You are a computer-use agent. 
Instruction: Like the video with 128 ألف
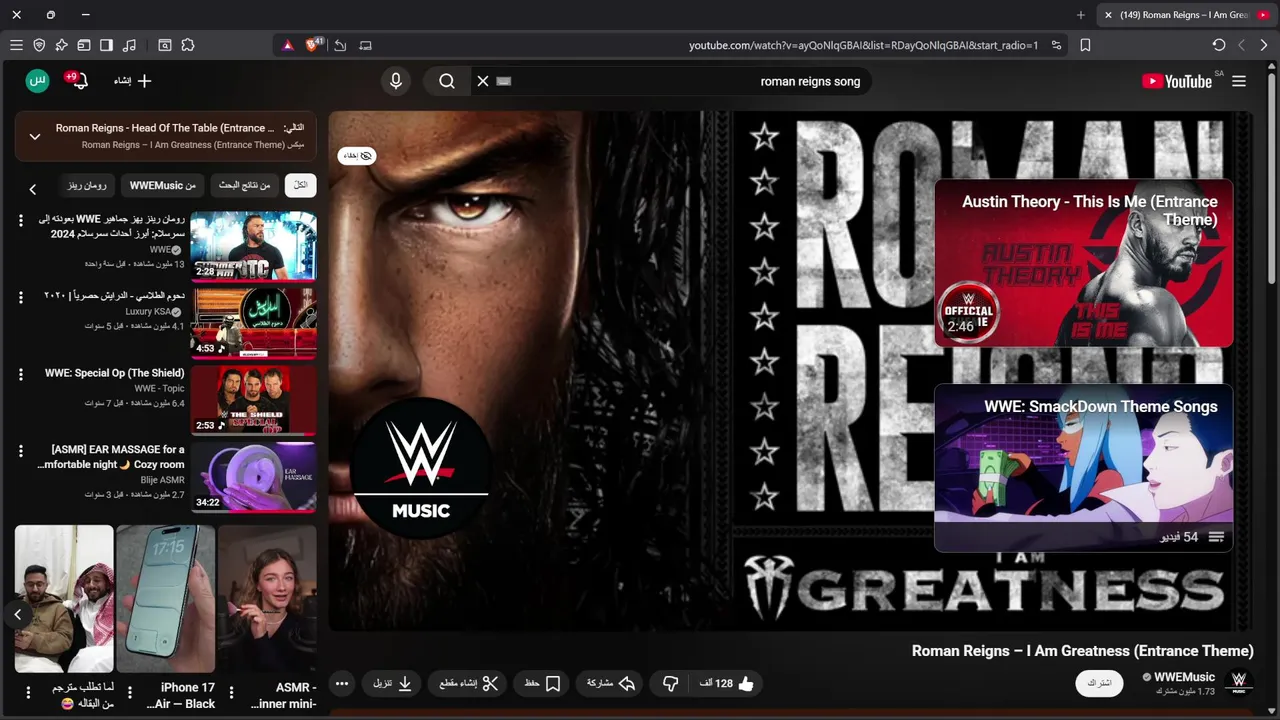click(727, 684)
